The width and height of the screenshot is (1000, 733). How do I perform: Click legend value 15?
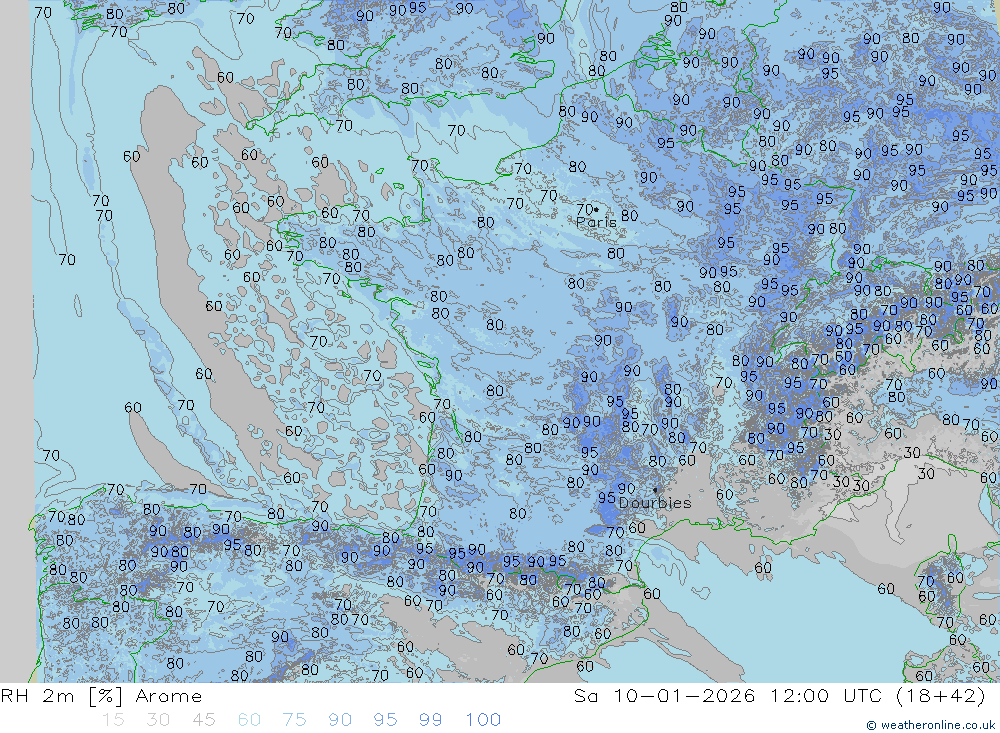coord(113,720)
